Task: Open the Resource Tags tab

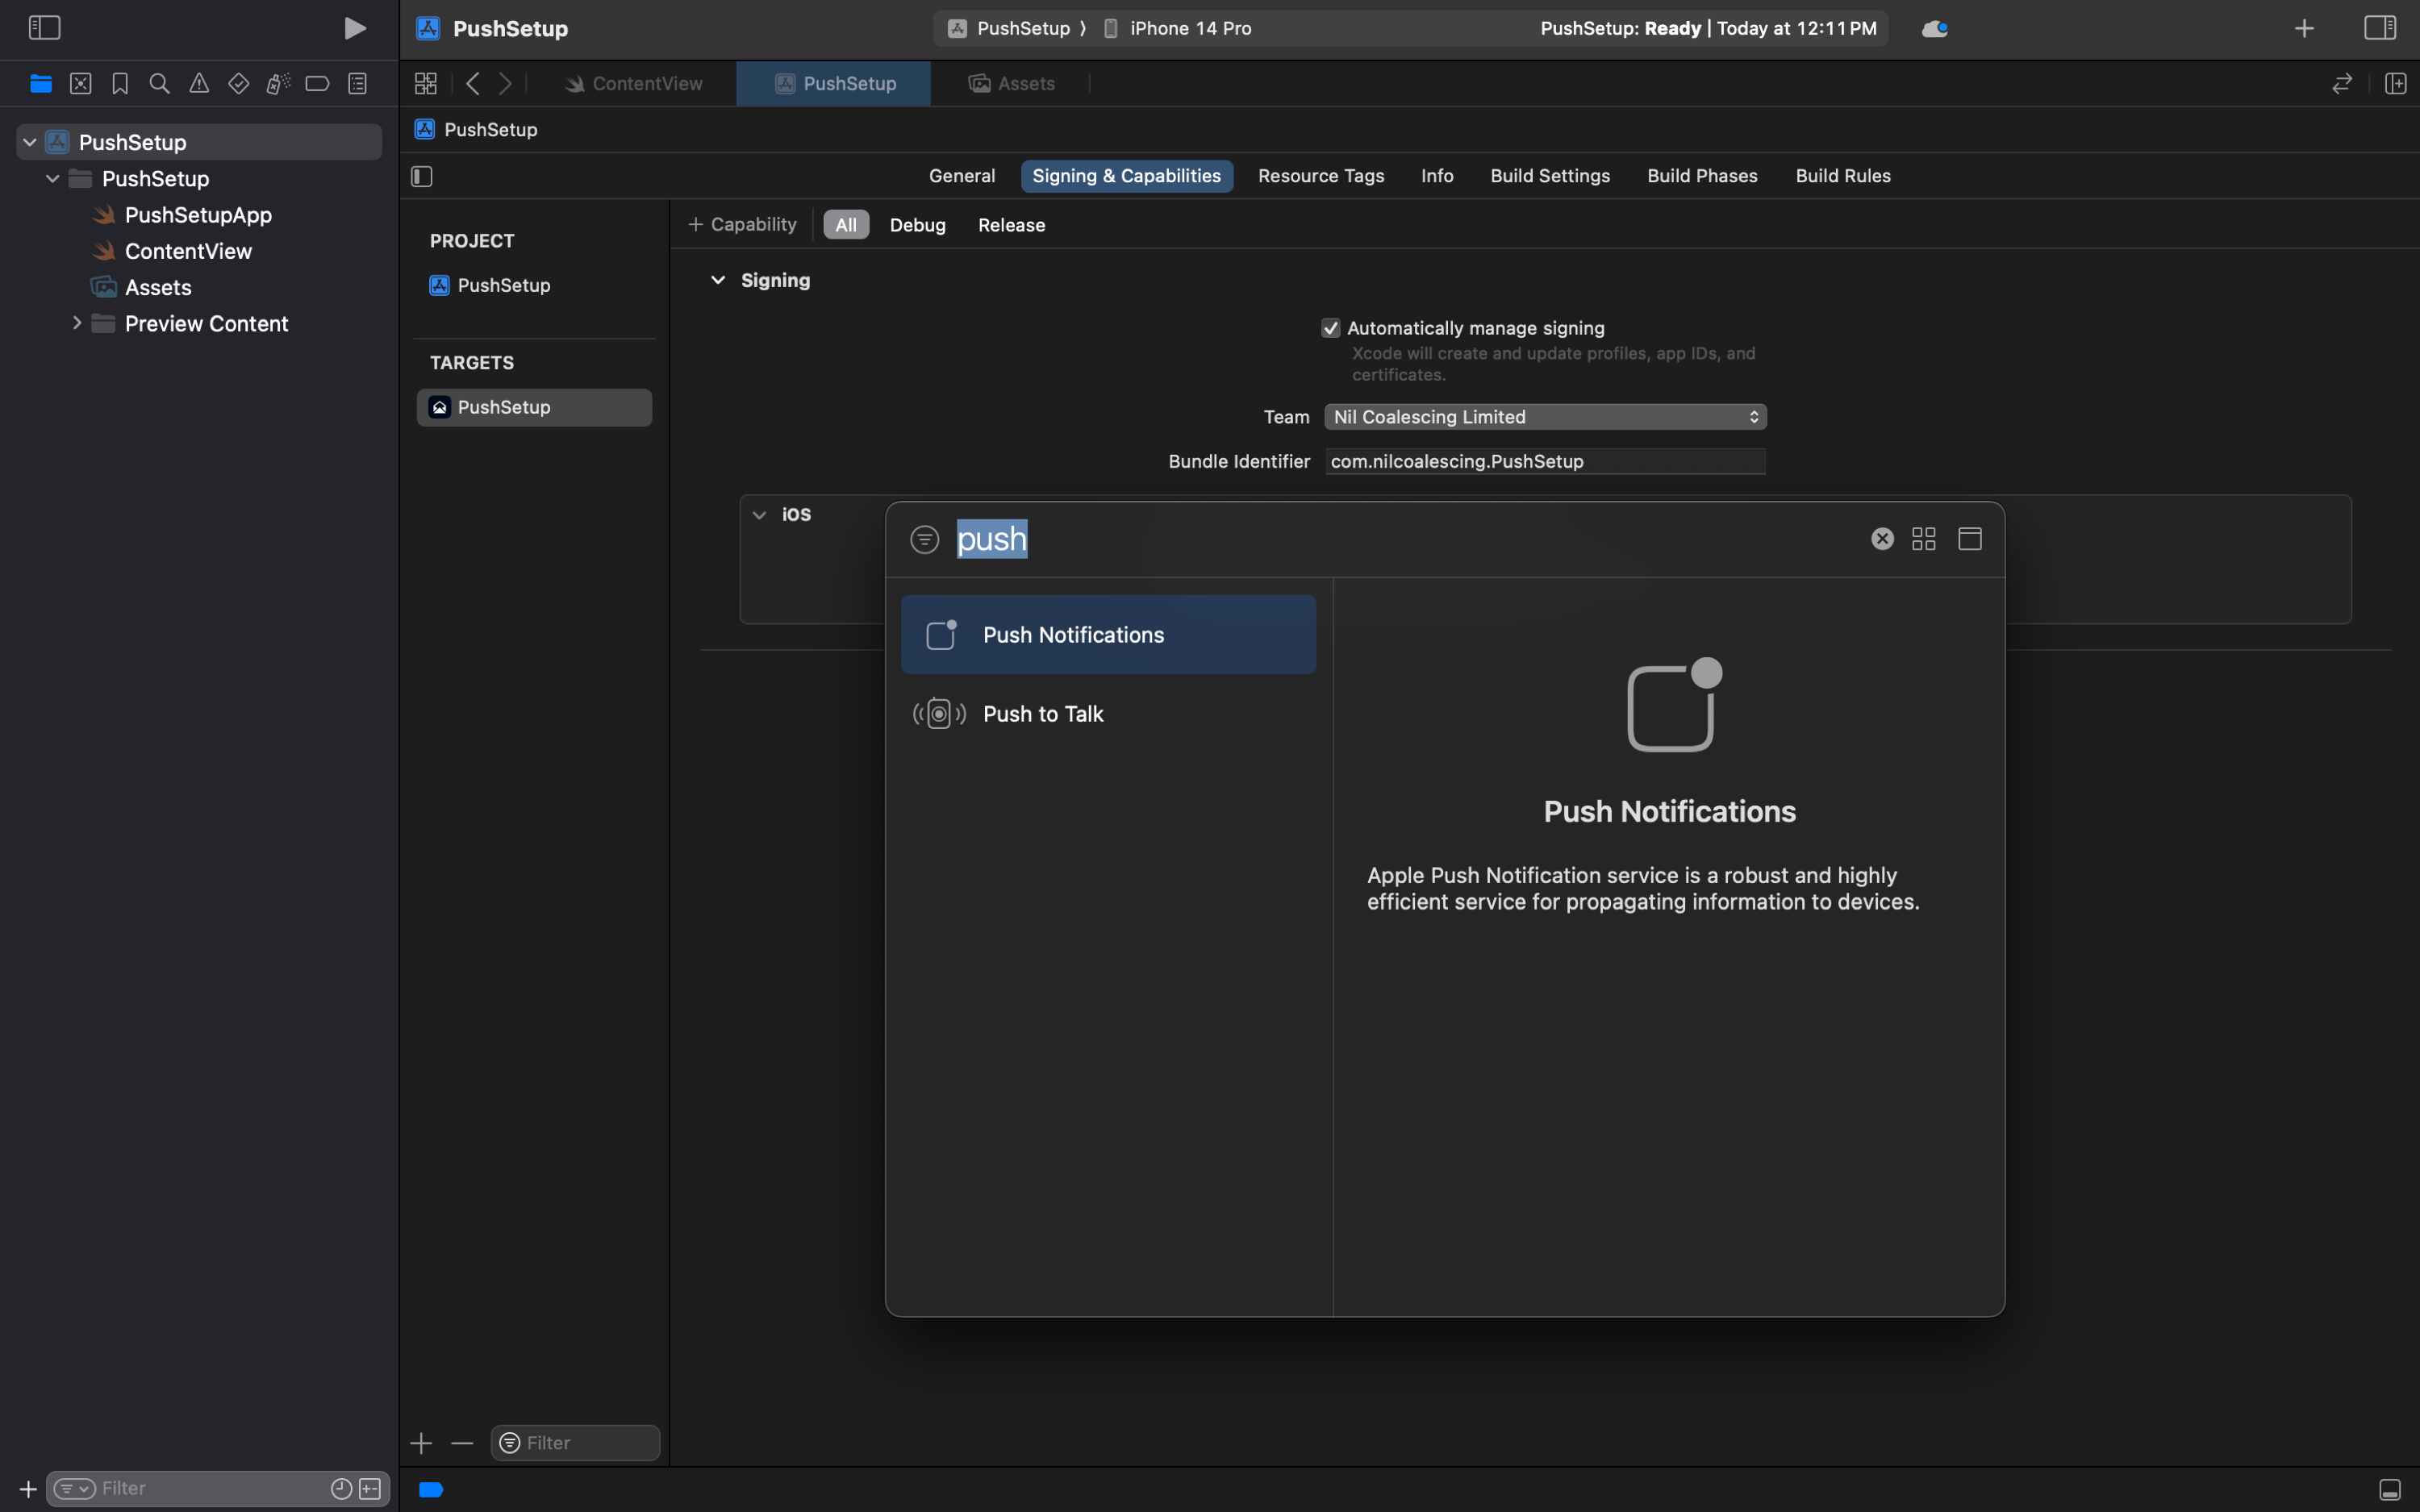Action: [x=1320, y=175]
